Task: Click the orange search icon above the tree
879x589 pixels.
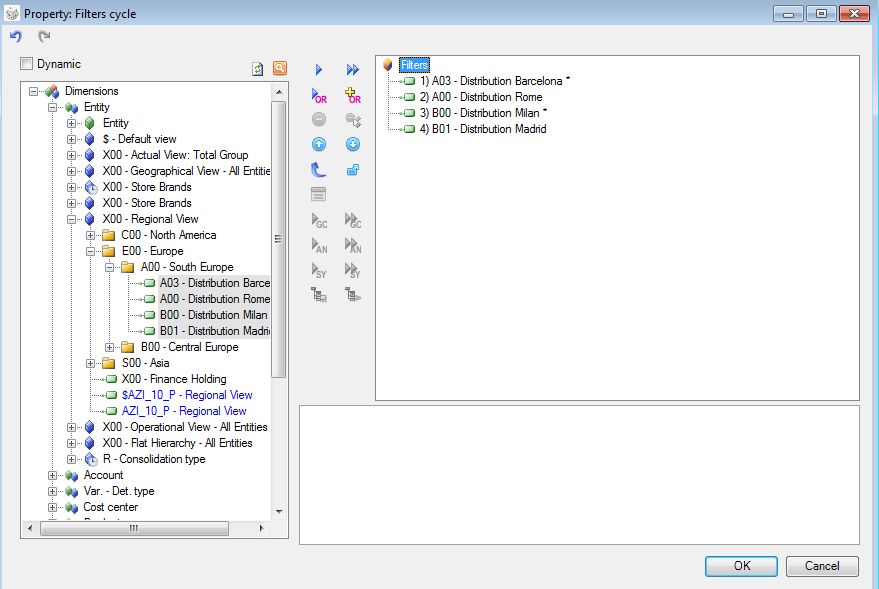Action: point(280,68)
